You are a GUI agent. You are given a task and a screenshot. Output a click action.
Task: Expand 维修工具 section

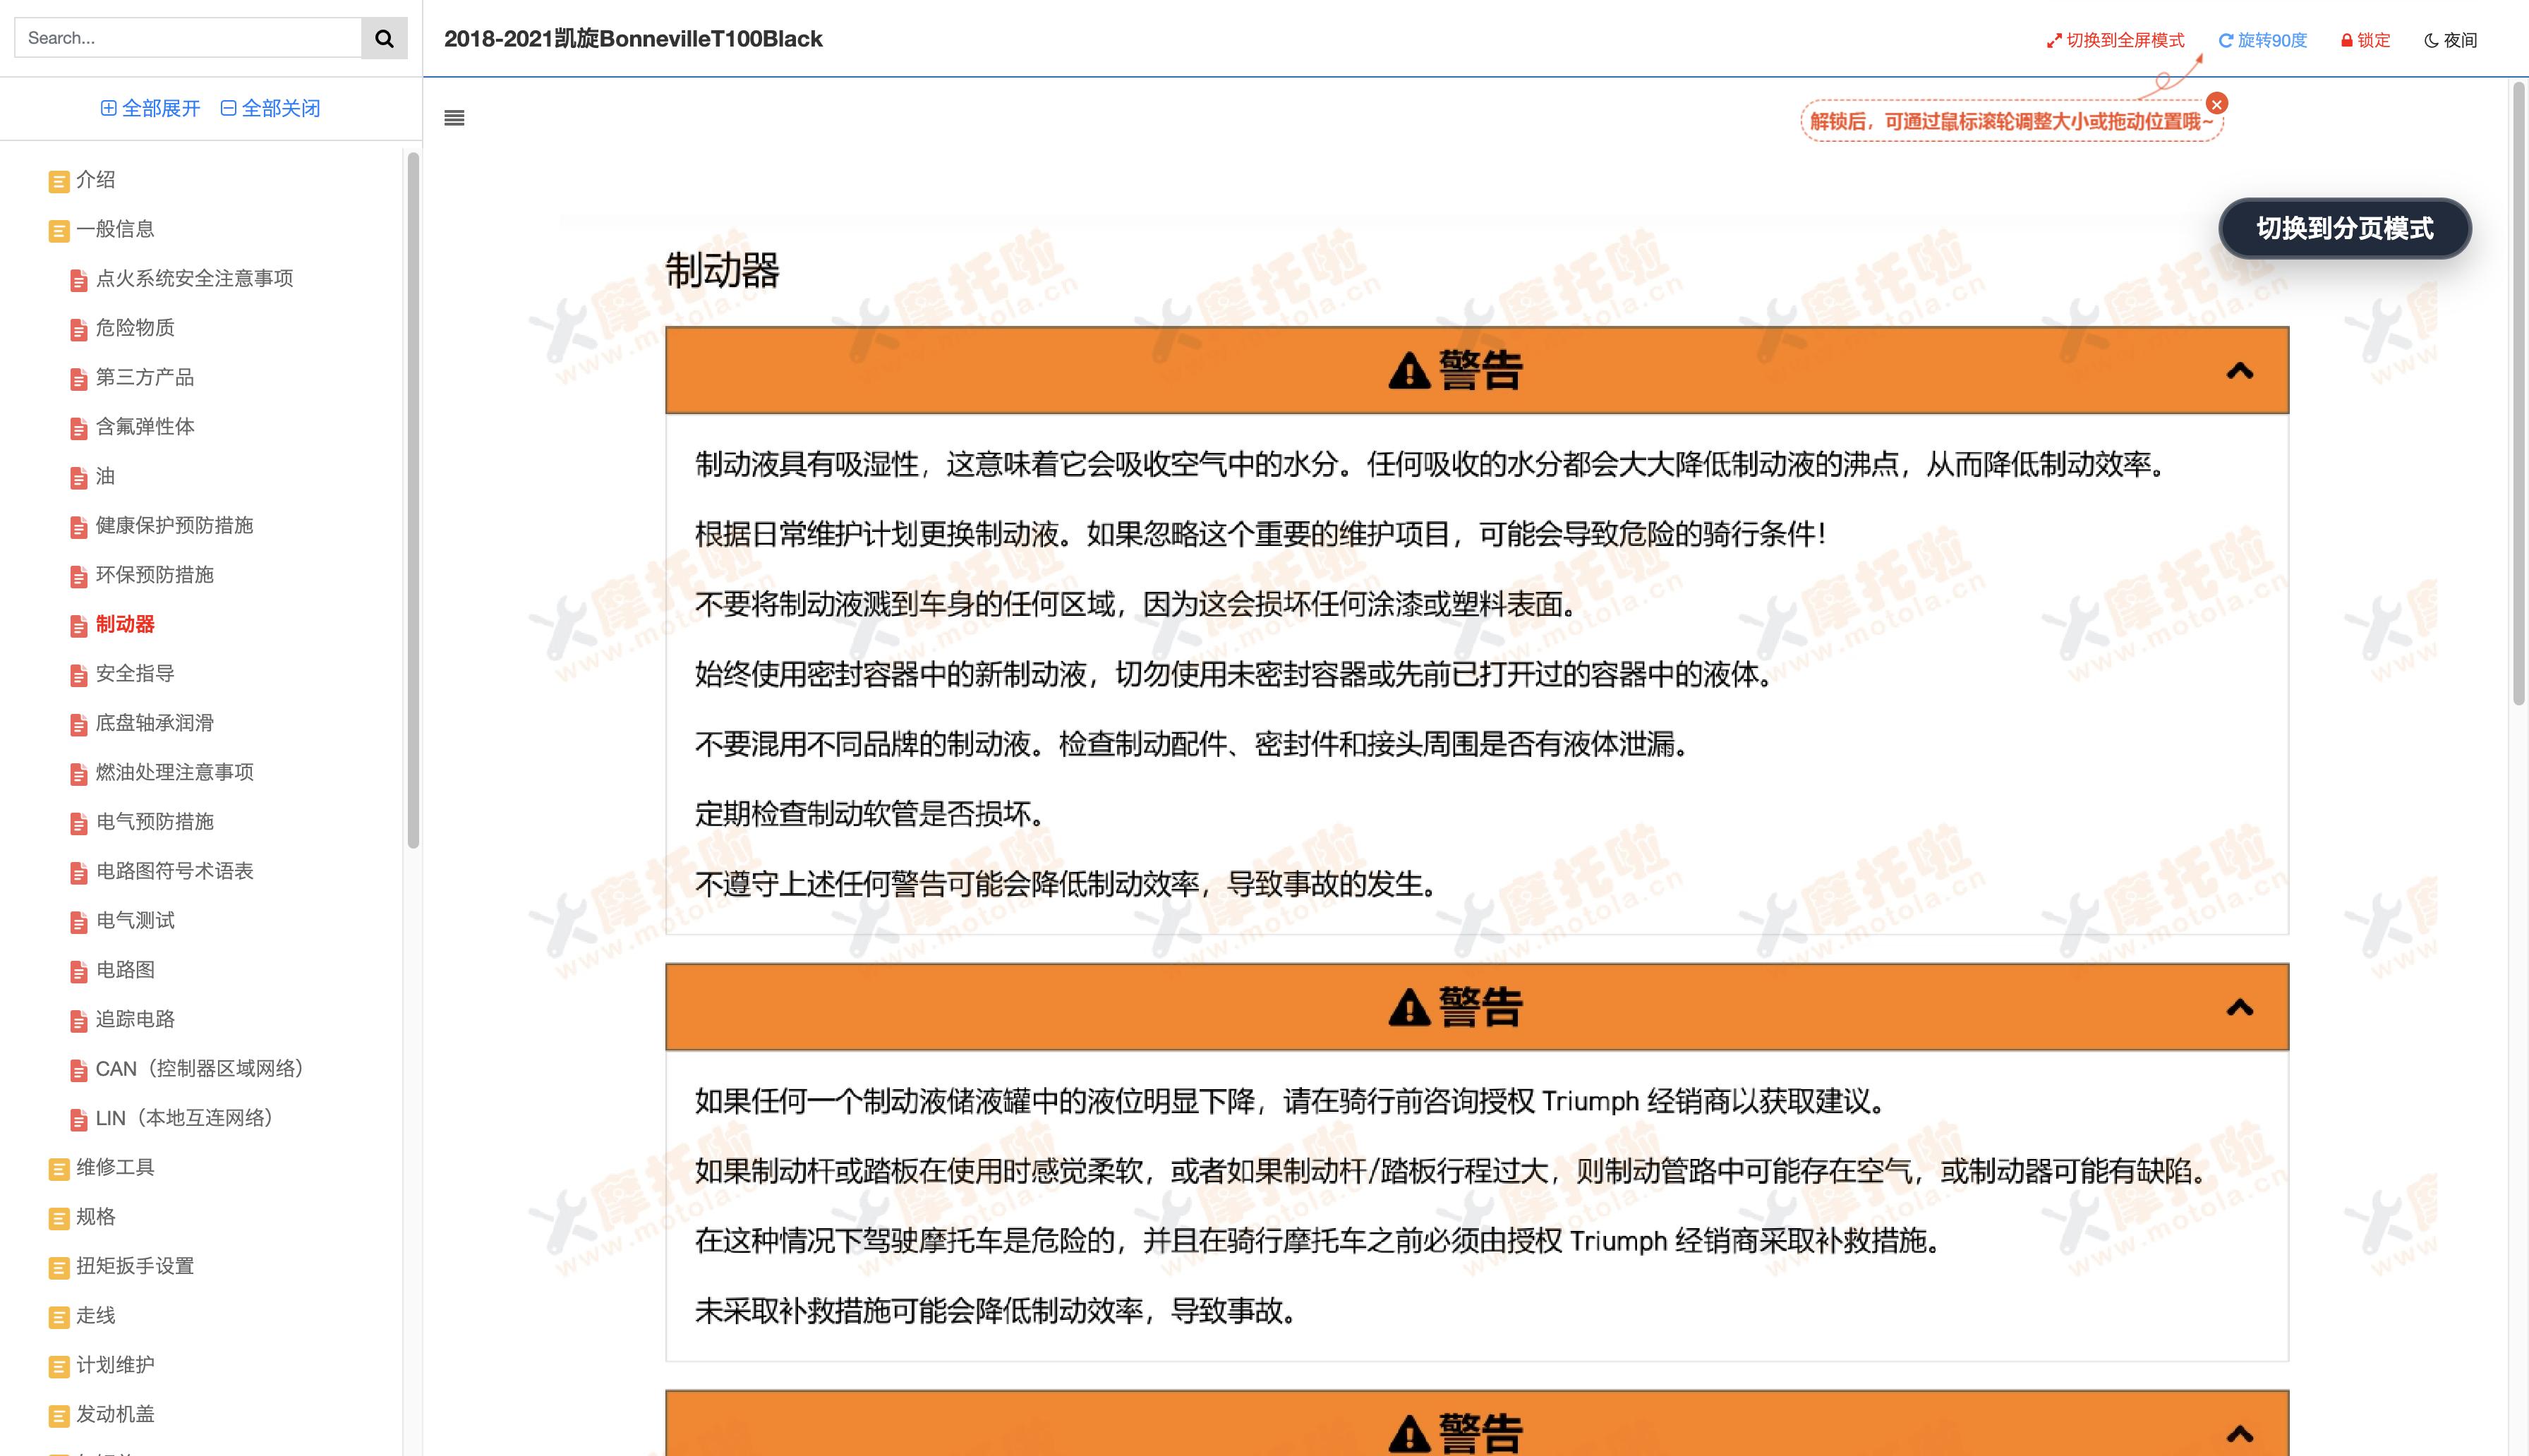[x=116, y=1168]
